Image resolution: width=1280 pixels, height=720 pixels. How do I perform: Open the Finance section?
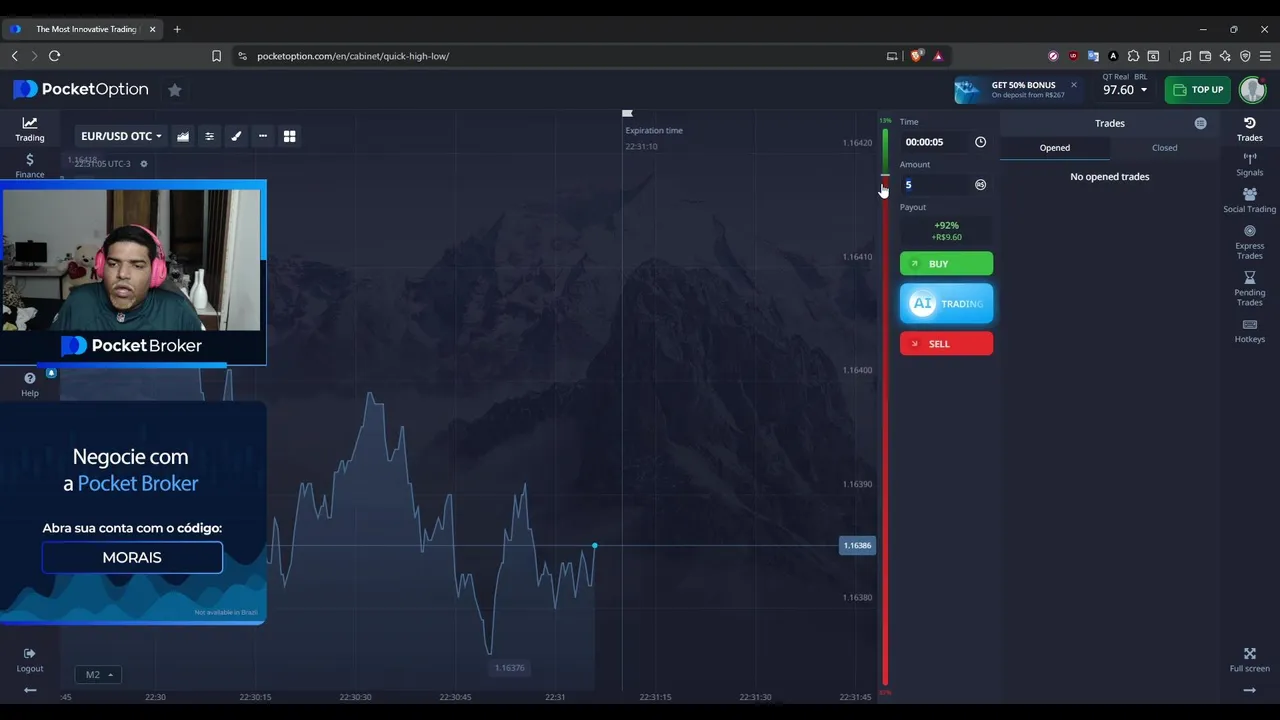click(x=30, y=166)
